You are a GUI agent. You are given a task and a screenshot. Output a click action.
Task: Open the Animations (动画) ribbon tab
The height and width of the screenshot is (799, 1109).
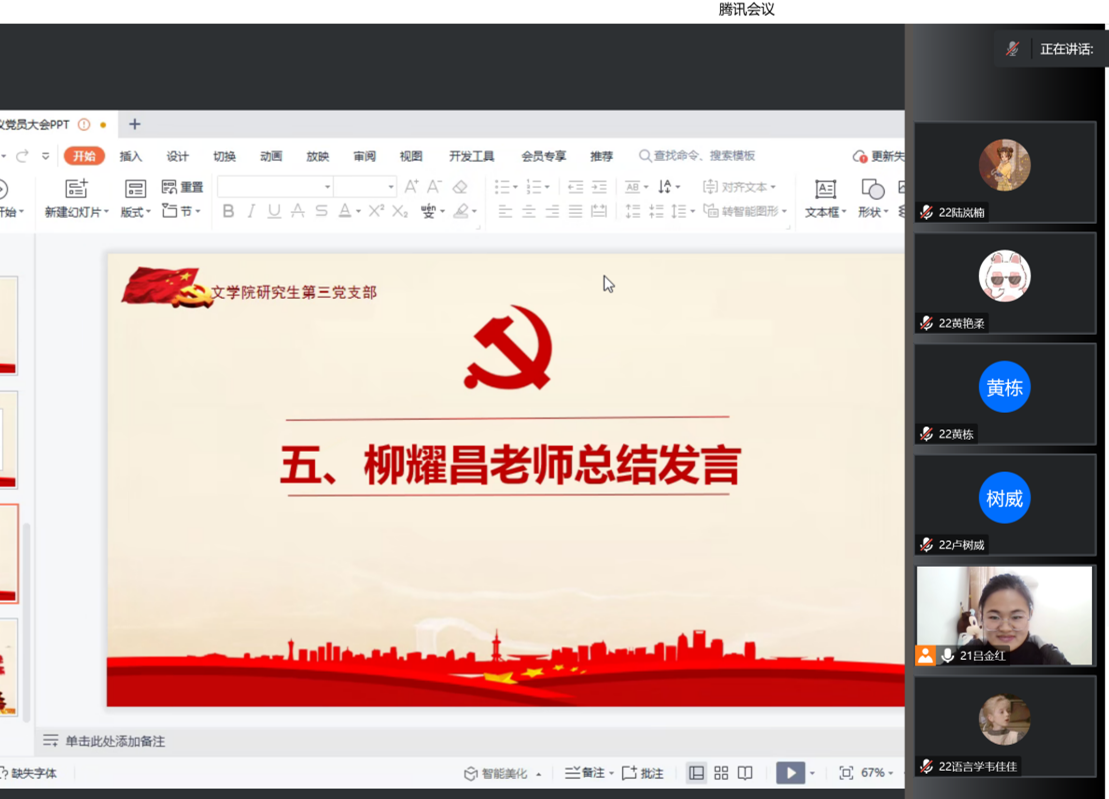(x=271, y=156)
